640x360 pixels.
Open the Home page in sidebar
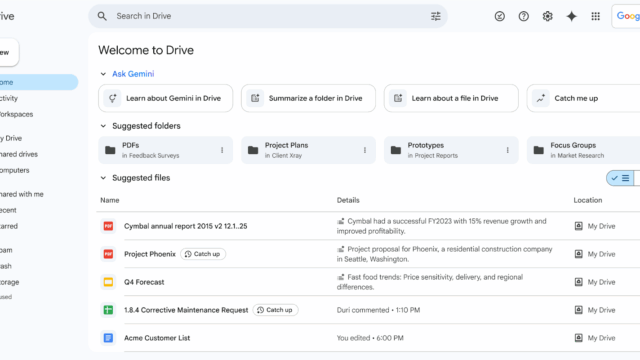(x=38, y=82)
